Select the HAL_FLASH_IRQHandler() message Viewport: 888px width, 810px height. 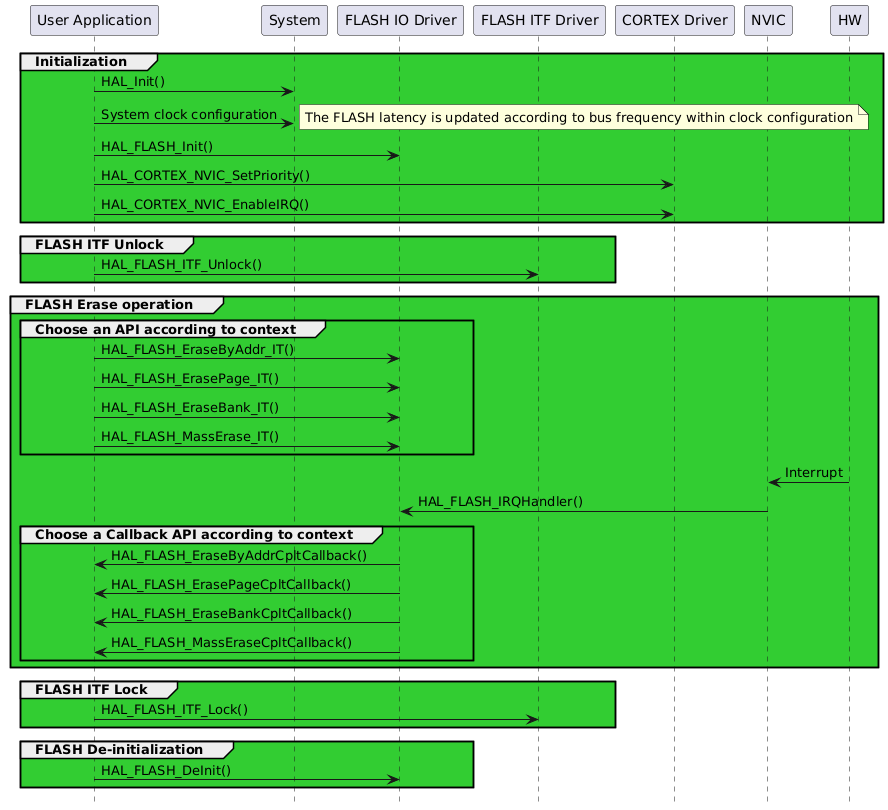pos(500,501)
